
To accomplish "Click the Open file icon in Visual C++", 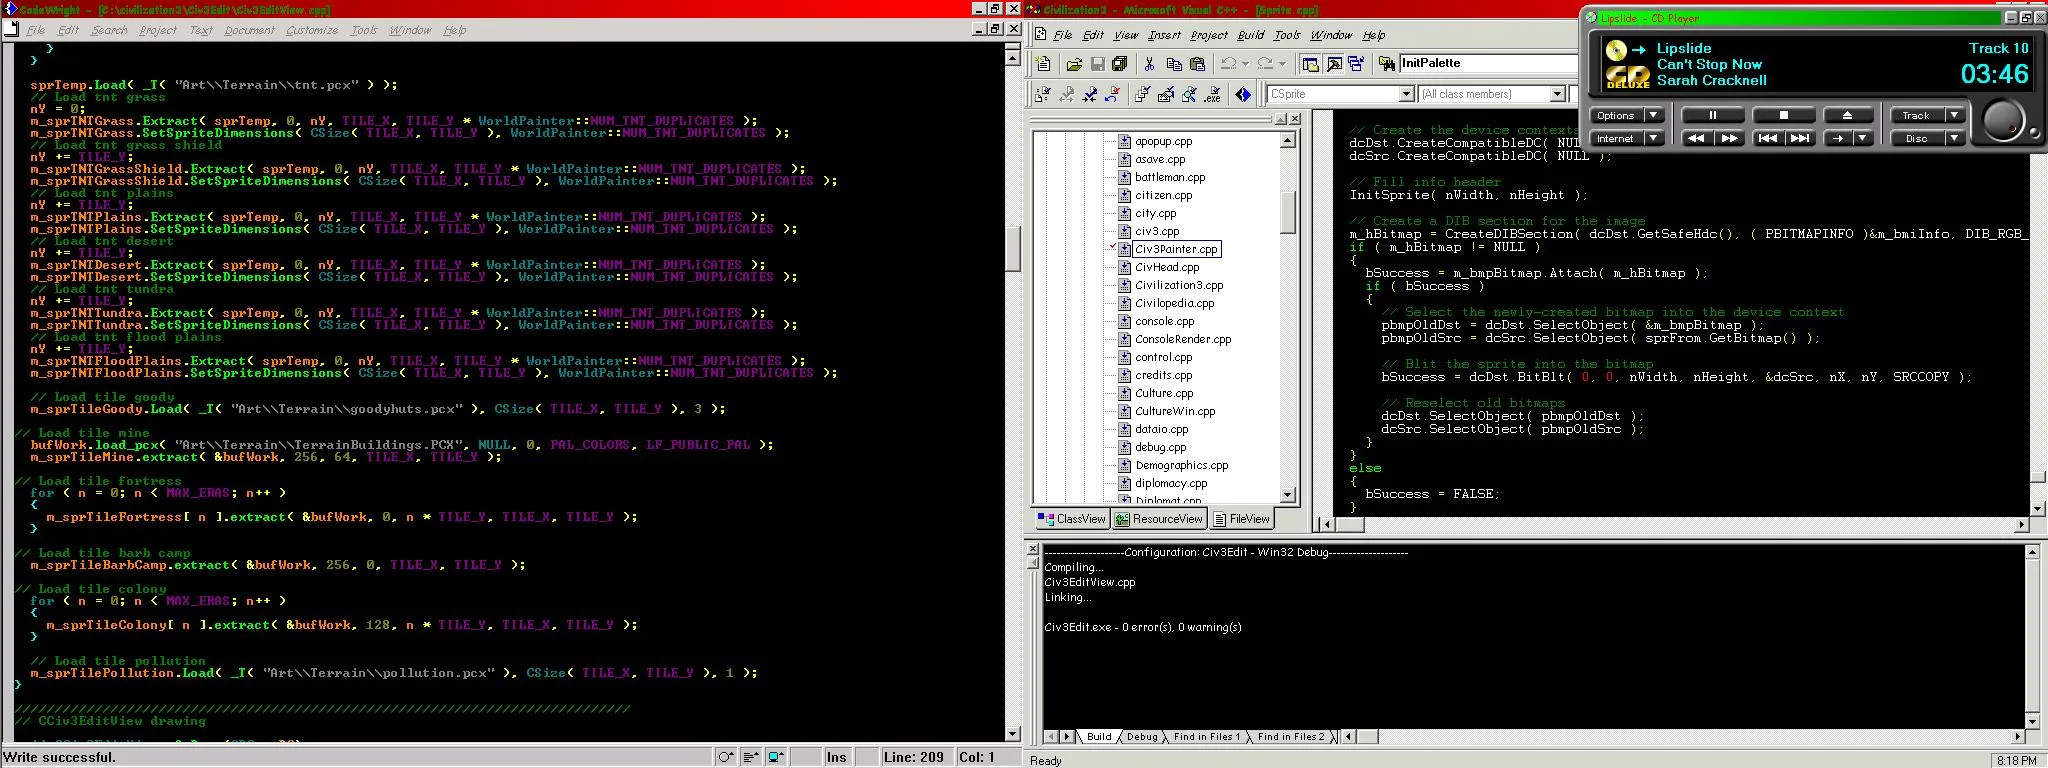I will pyautogui.click(x=1074, y=64).
